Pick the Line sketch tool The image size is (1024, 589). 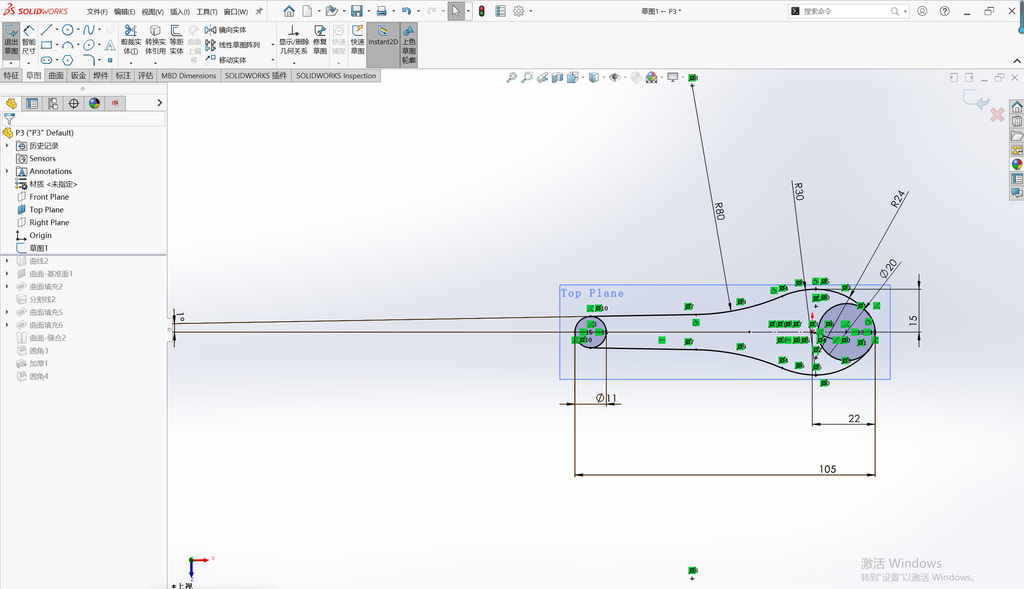click(46, 30)
